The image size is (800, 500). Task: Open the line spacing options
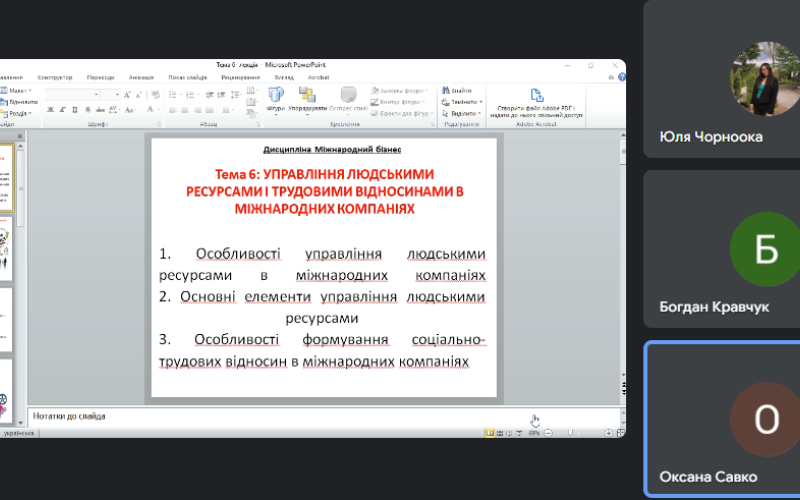click(x=235, y=95)
